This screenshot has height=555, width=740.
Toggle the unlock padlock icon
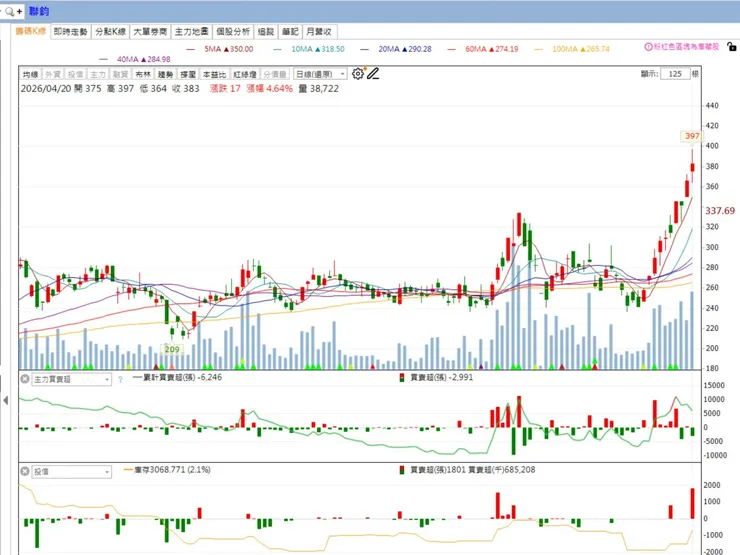coord(731,46)
